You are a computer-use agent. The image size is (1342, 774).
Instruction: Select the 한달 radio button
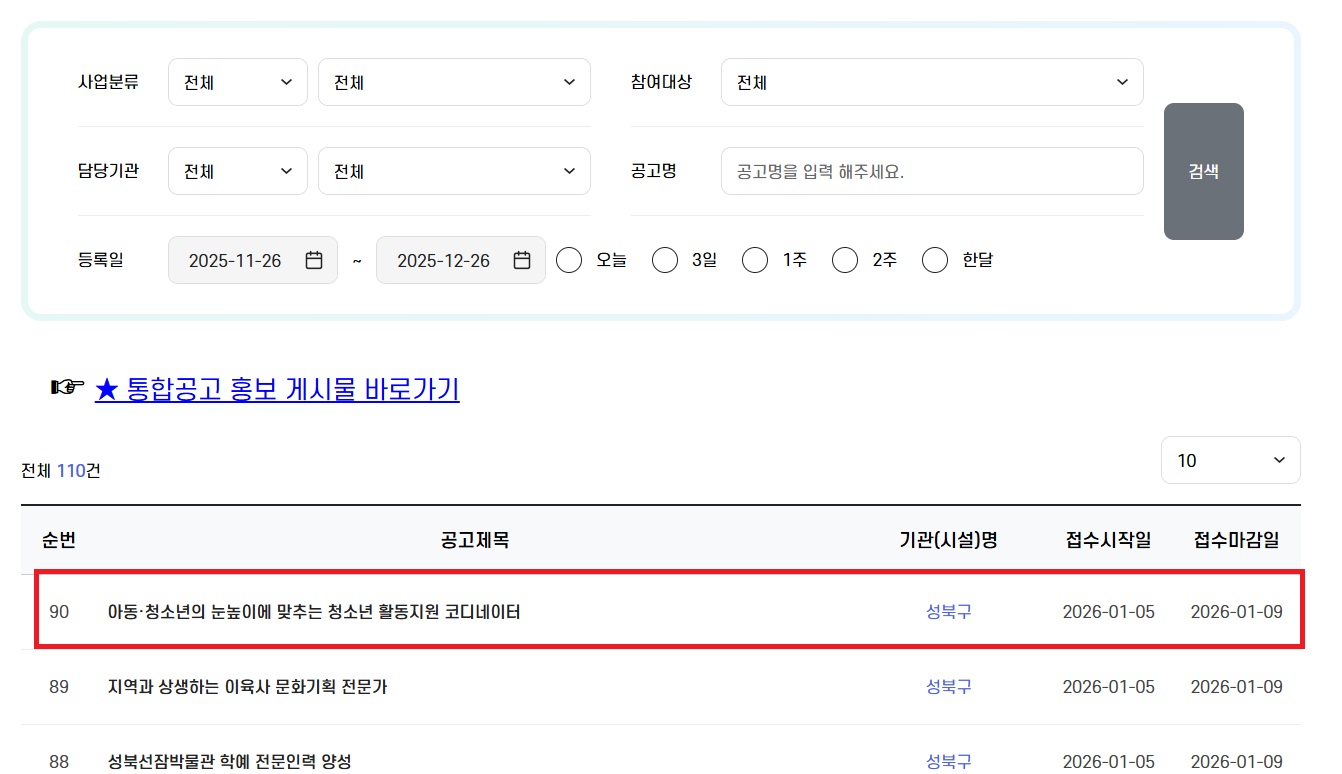coord(935,261)
